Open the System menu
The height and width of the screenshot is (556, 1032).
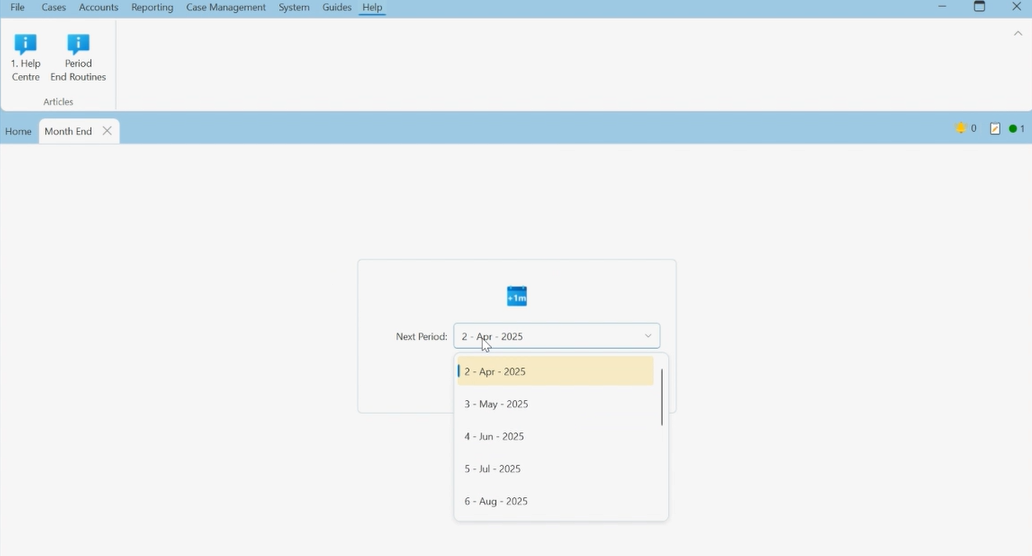click(x=294, y=7)
